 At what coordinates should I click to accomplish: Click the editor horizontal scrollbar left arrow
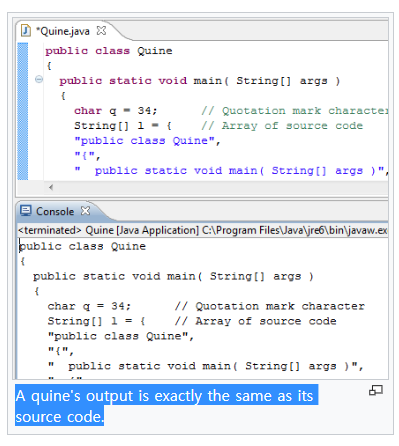(x=51, y=187)
